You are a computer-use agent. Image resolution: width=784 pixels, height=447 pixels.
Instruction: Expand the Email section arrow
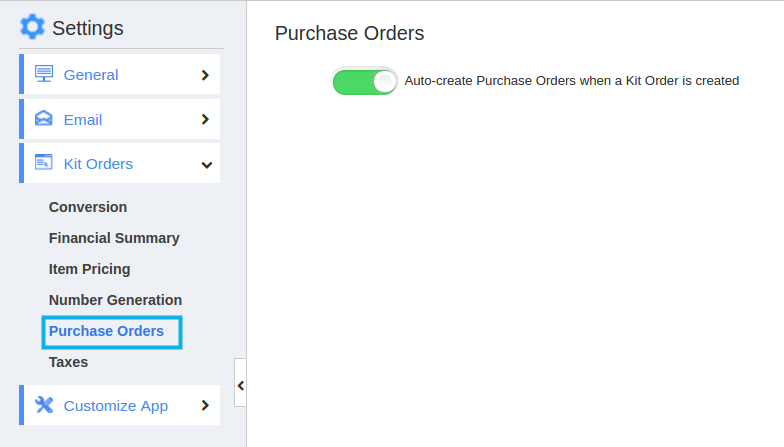click(205, 119)
